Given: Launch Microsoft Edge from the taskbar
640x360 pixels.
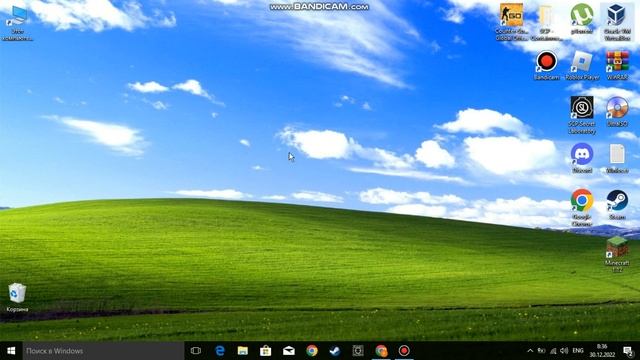Looking at the screenshot, I should tap(220, 351).
